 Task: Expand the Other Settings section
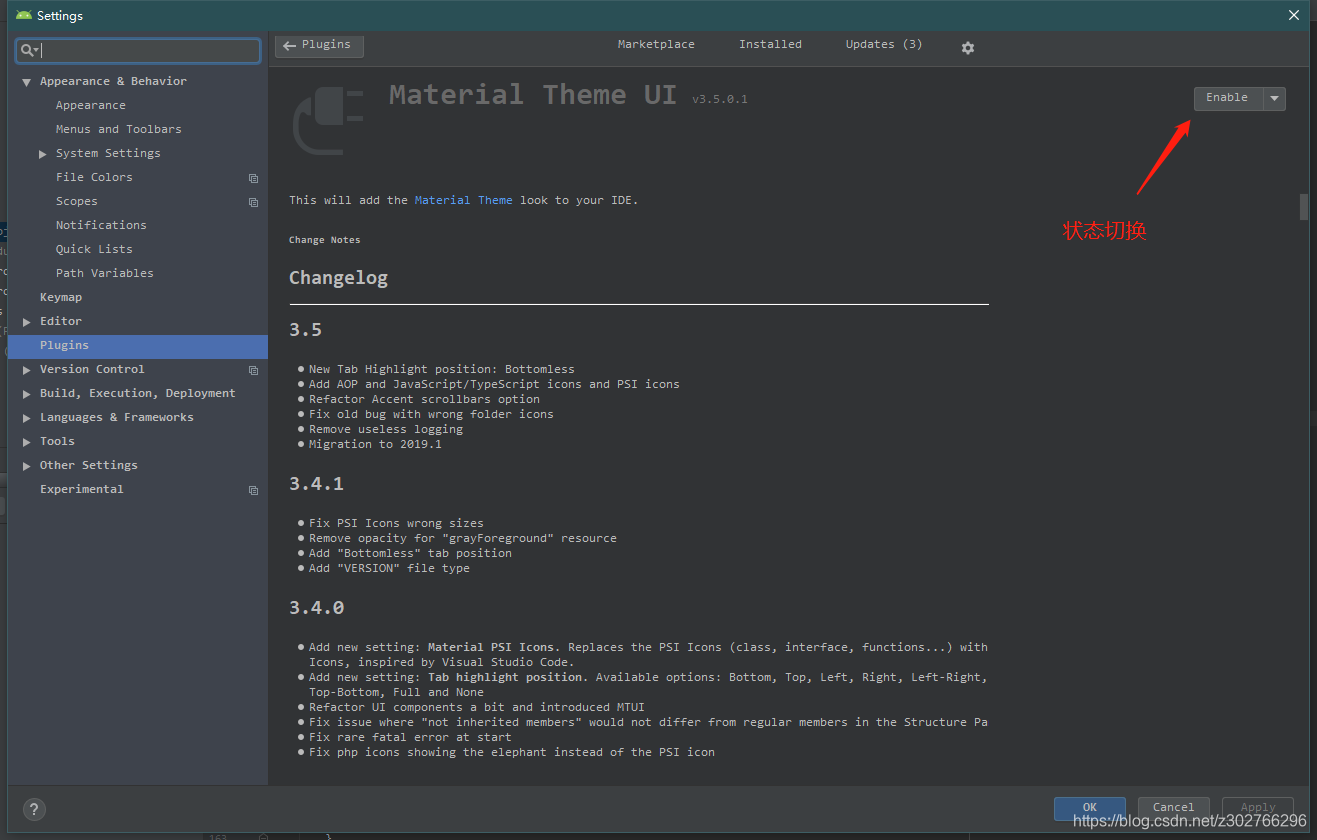pyautogui.click(x=27, y=466)
